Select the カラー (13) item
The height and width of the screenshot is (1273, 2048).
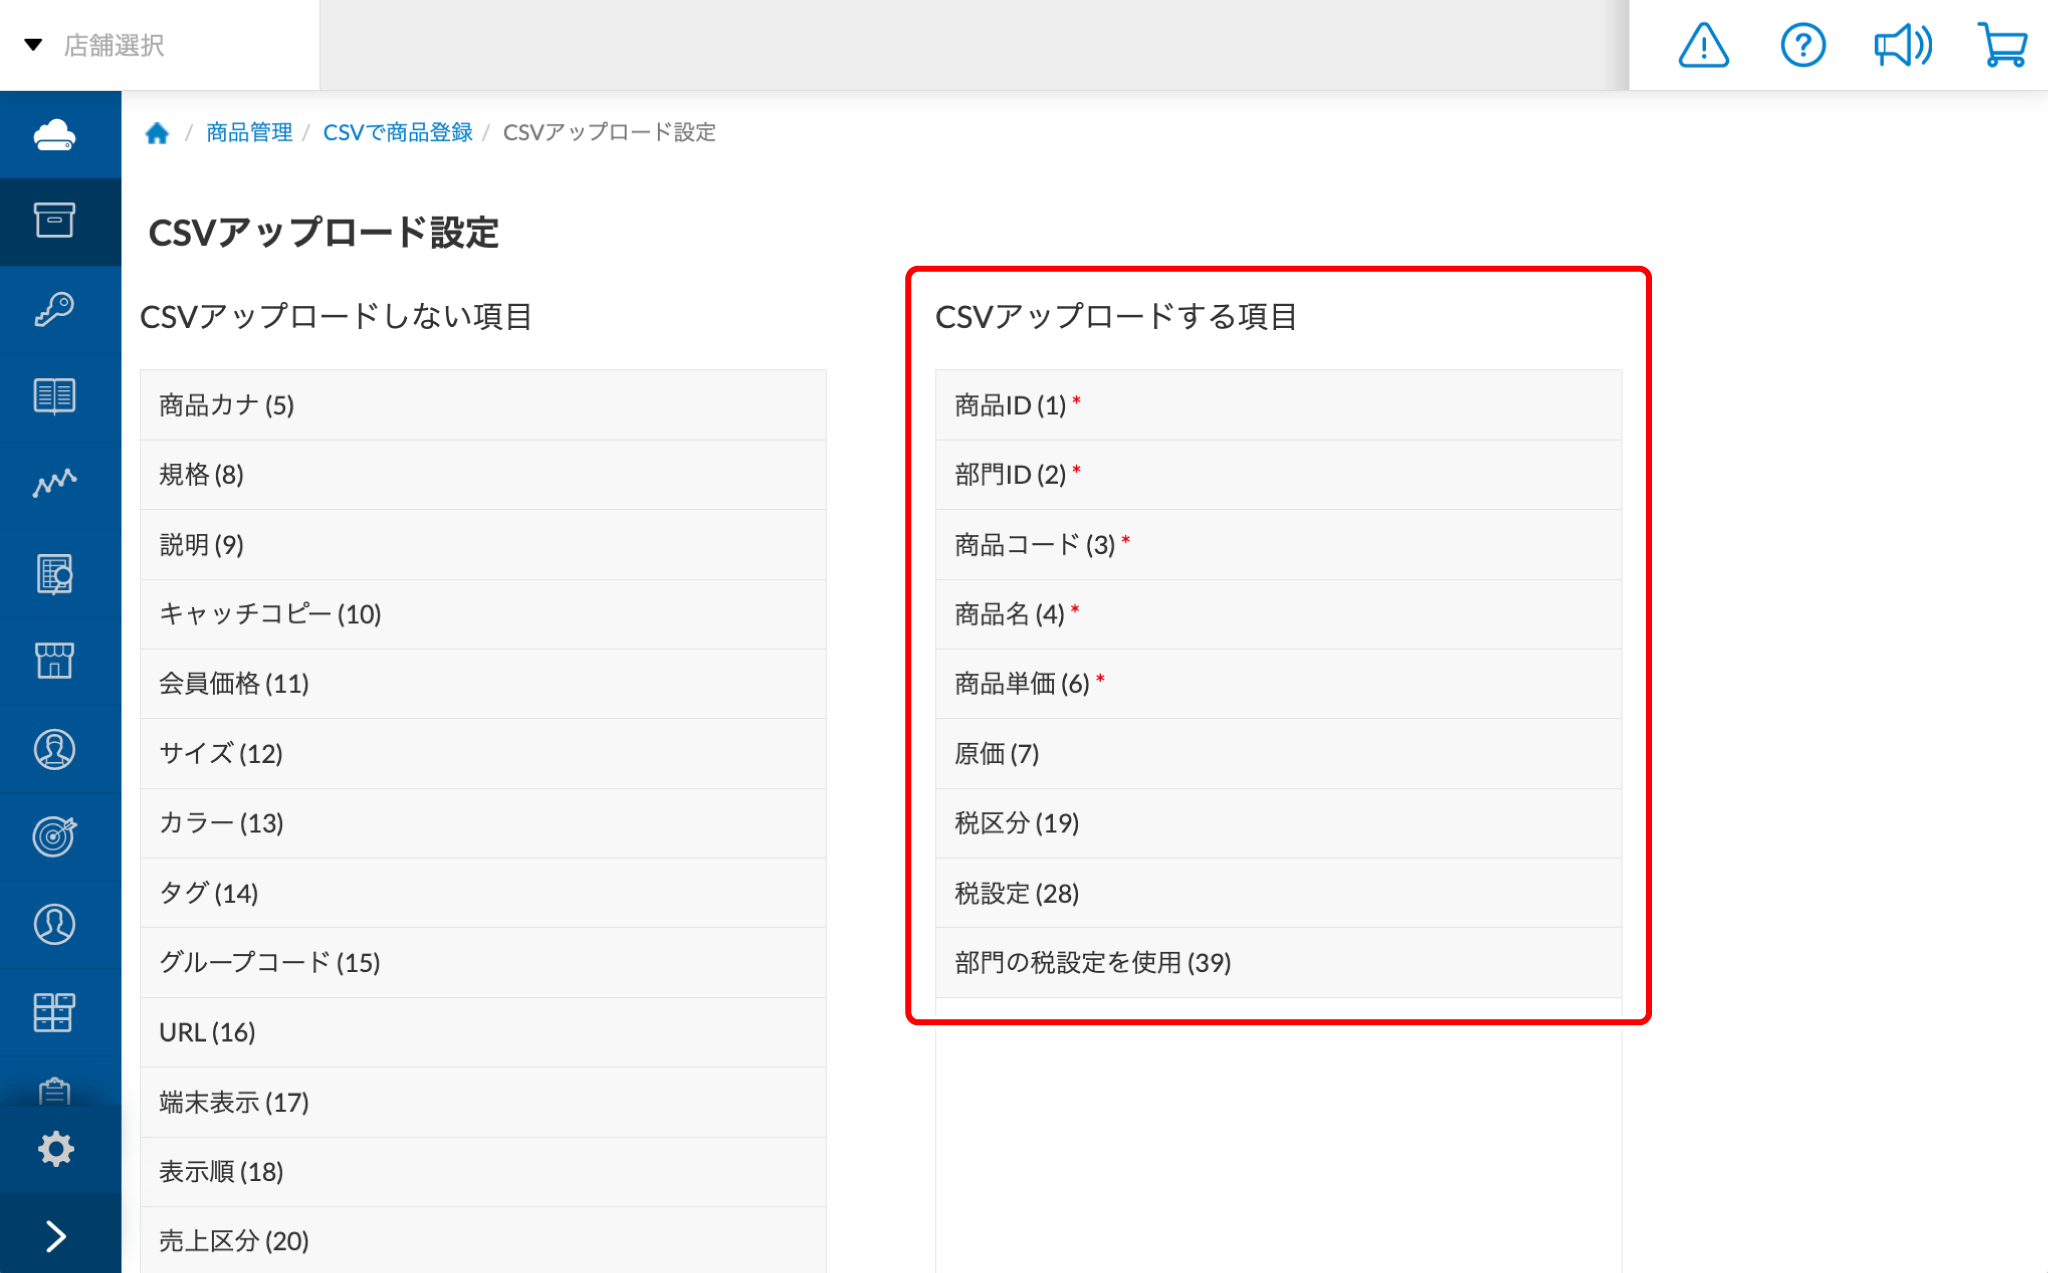[x=483, y=823]
